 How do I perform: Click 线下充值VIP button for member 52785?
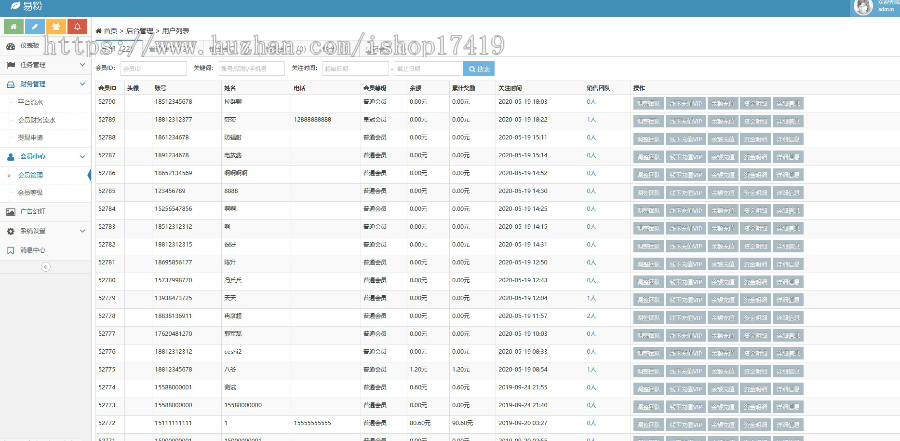coord(685,192)
